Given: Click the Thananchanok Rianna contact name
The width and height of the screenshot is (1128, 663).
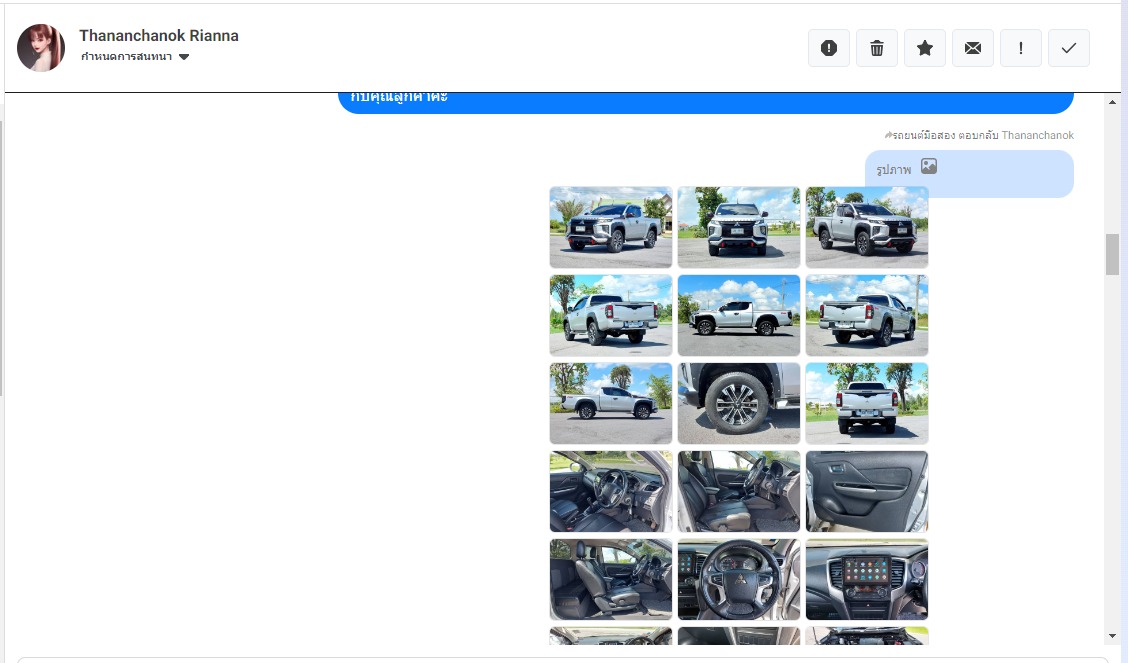Looking at the screenshot, I should pos(159,36).
